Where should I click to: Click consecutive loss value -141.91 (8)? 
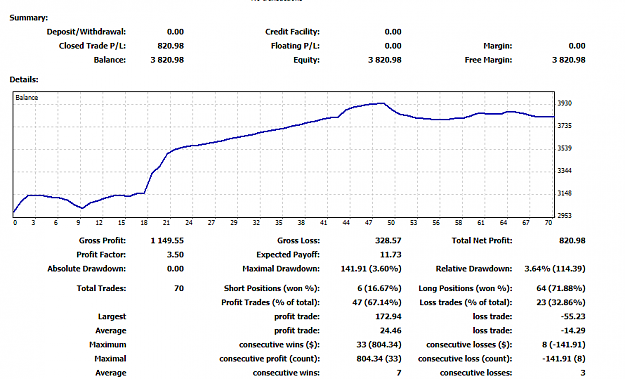tap(564, 359)
